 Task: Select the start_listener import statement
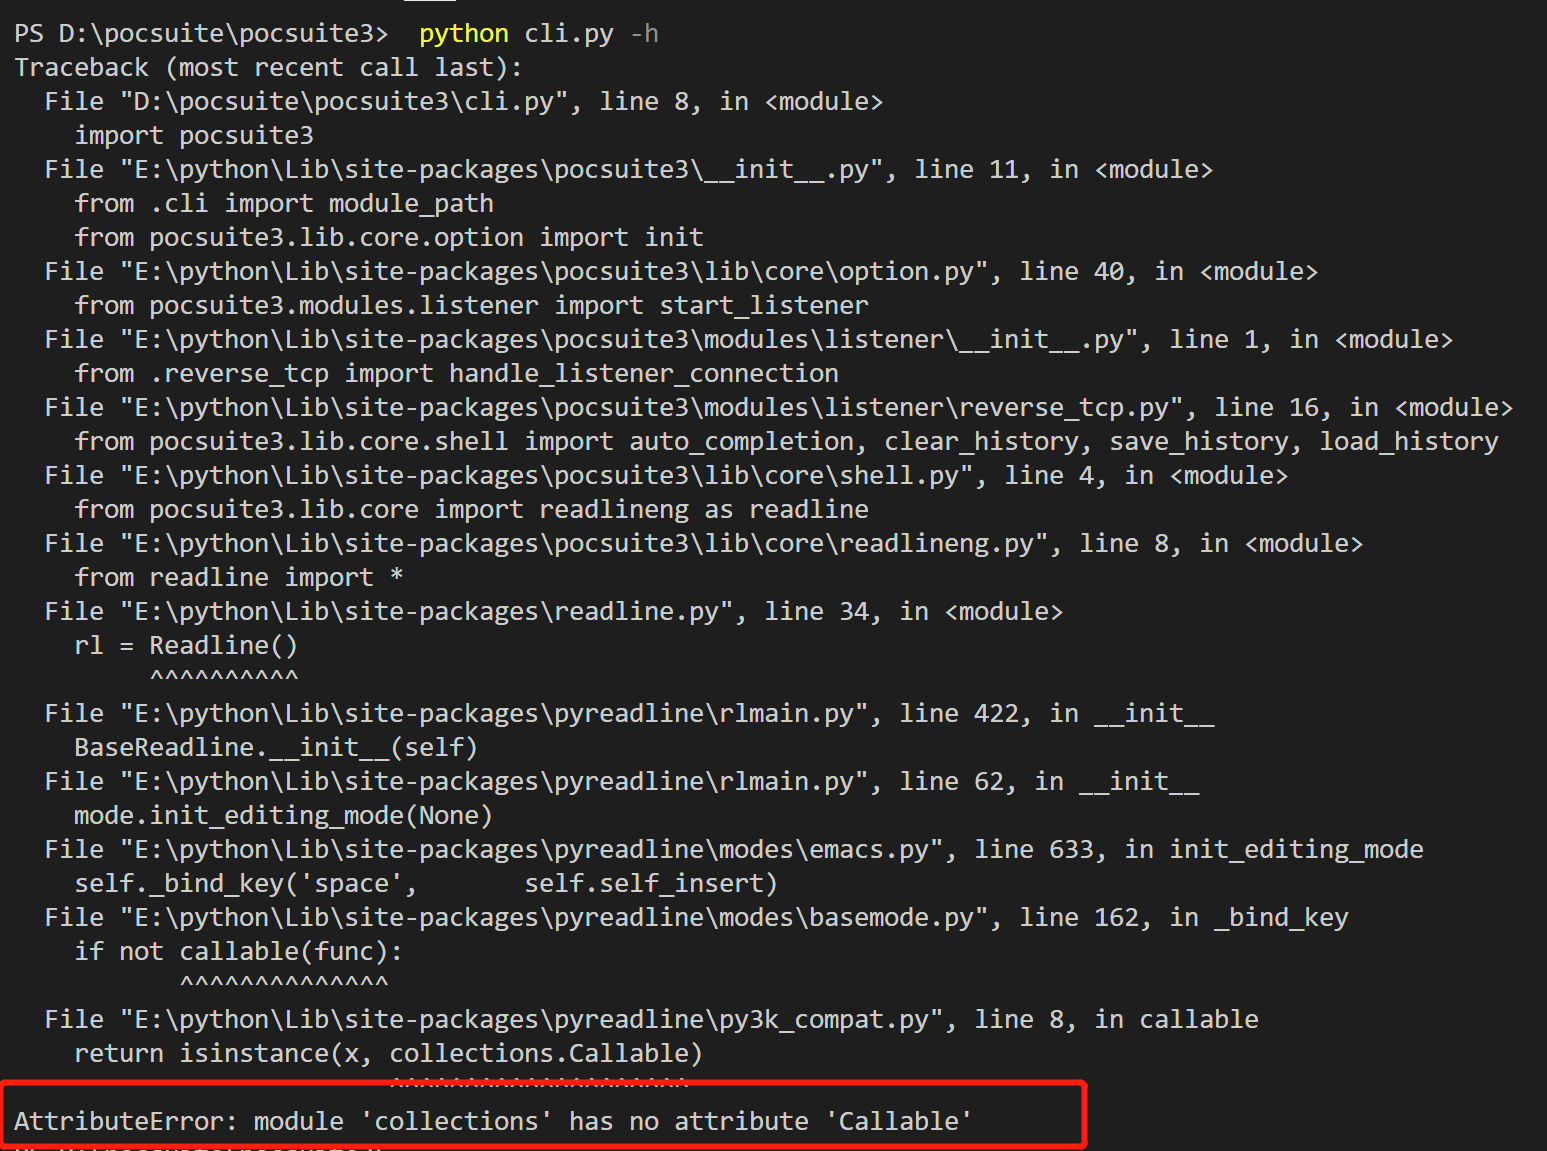[470, 304]
